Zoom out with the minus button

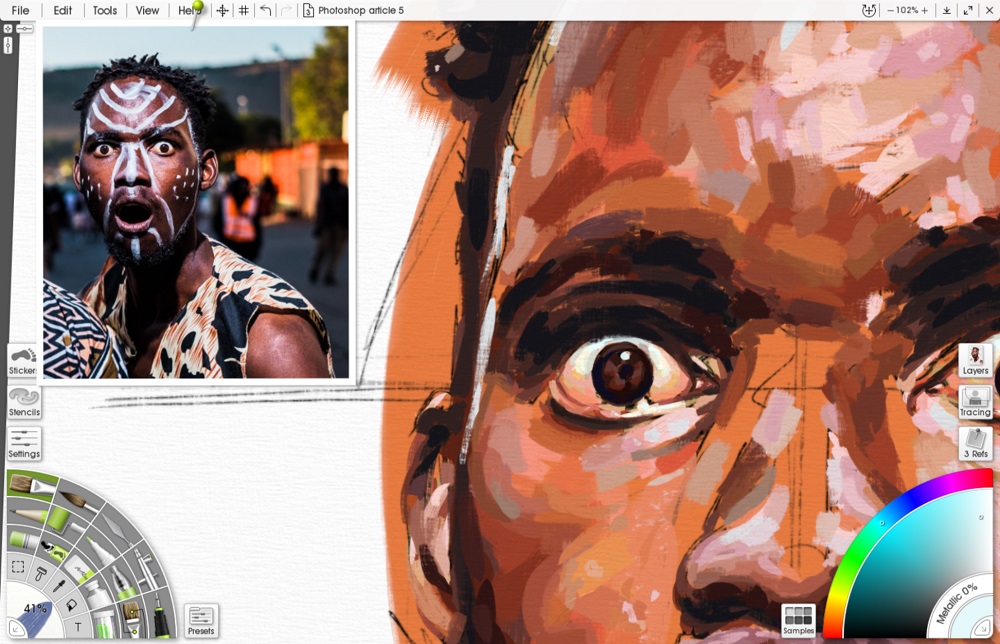890,10
